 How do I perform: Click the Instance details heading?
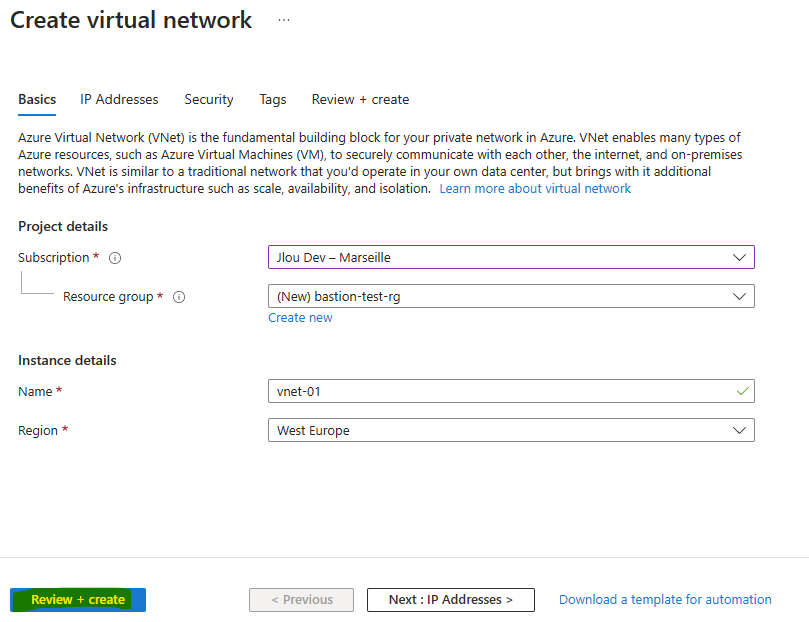point(67,361)
